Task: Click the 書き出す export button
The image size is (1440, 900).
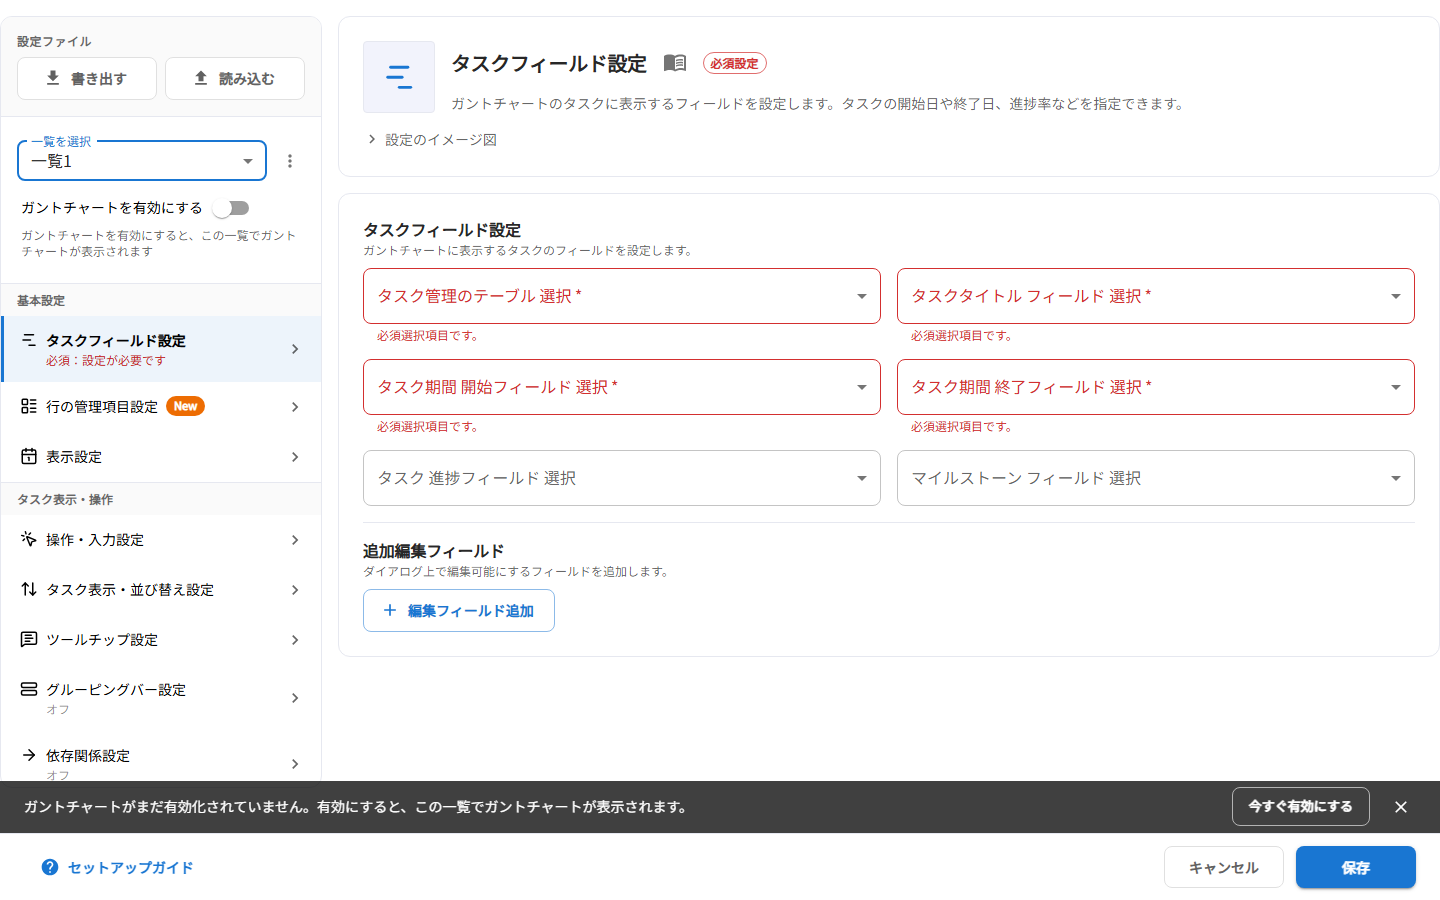Action: click(x=87, y=78)
